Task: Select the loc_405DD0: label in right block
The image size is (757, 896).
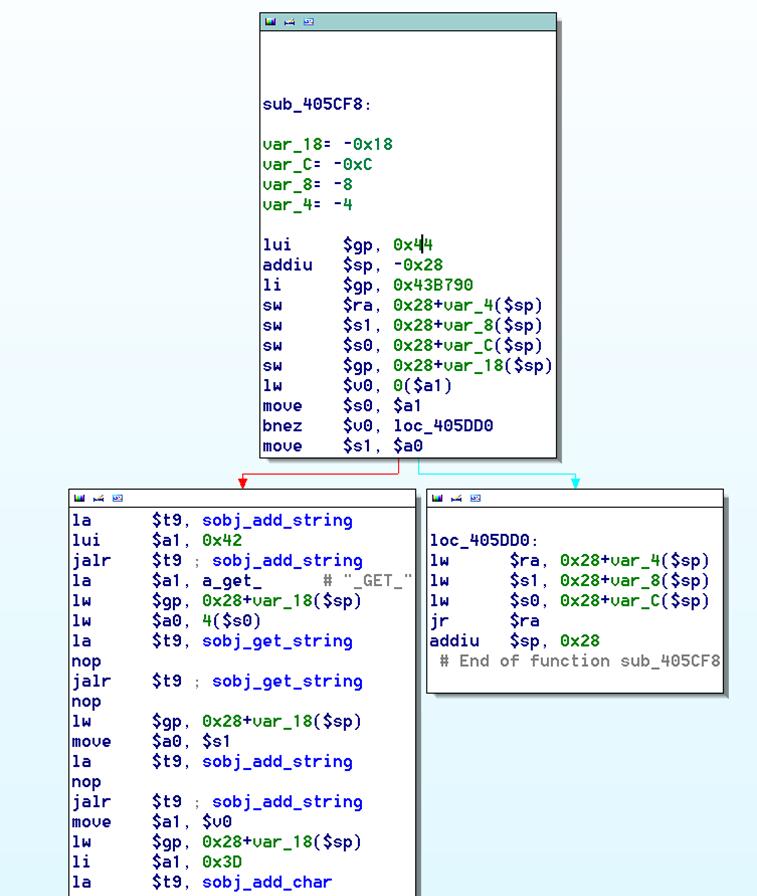Action: click(x=484, y=541)
